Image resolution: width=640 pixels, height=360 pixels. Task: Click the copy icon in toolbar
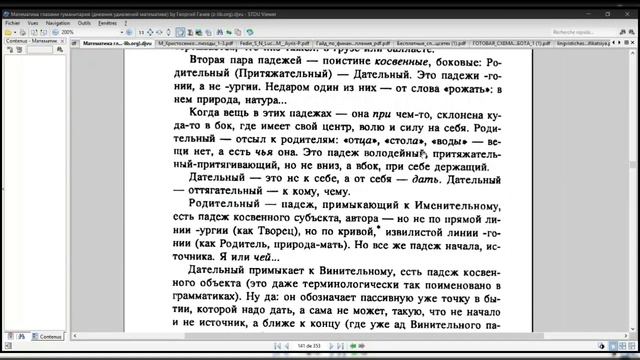[x=208, y=33]
